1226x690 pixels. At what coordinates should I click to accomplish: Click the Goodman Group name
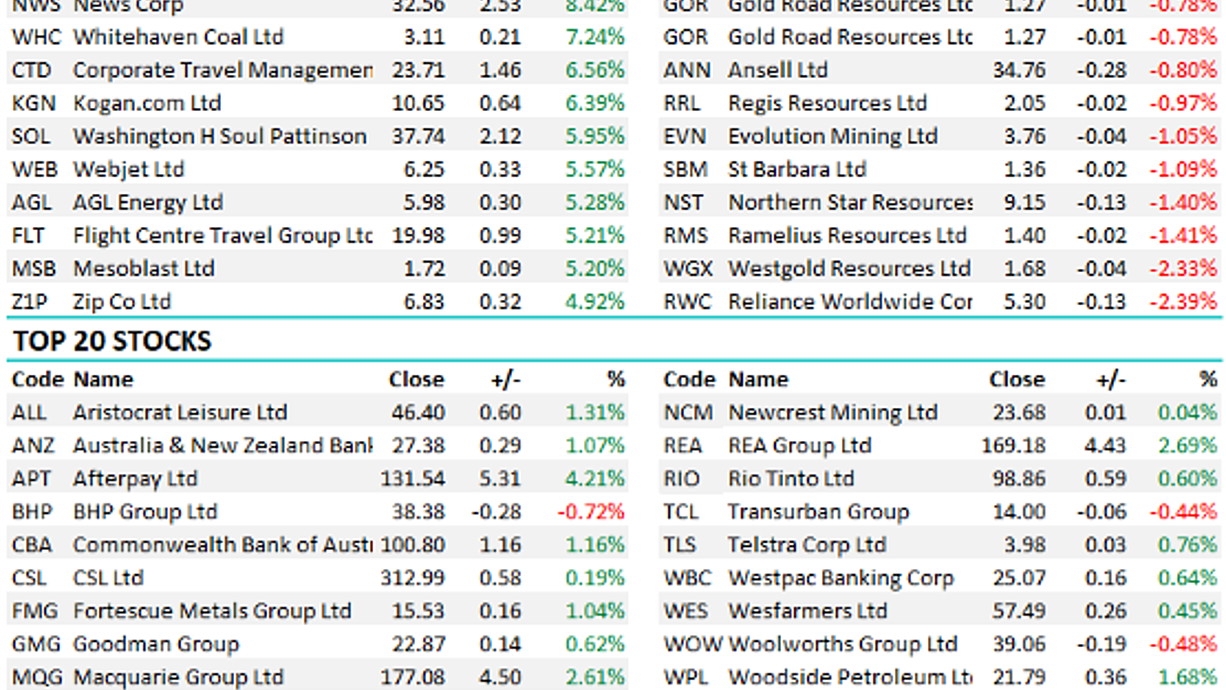(156, 643)
